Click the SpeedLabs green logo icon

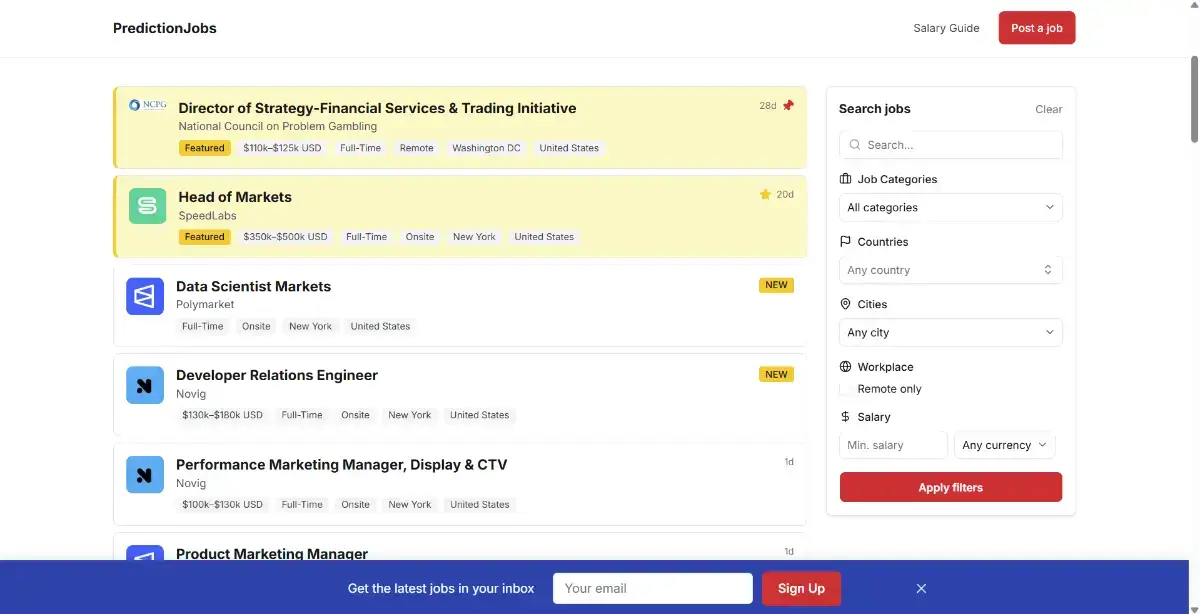147,206
